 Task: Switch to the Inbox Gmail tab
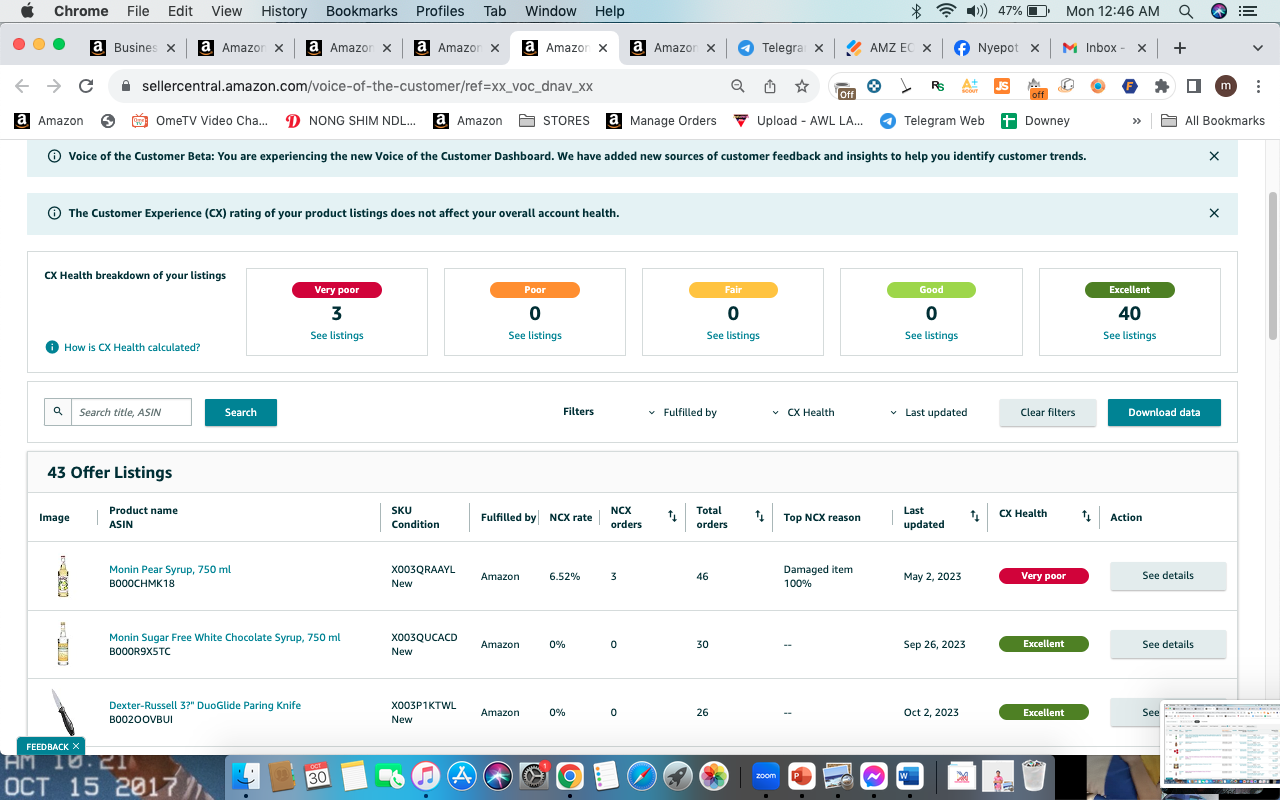(1102, 48)
